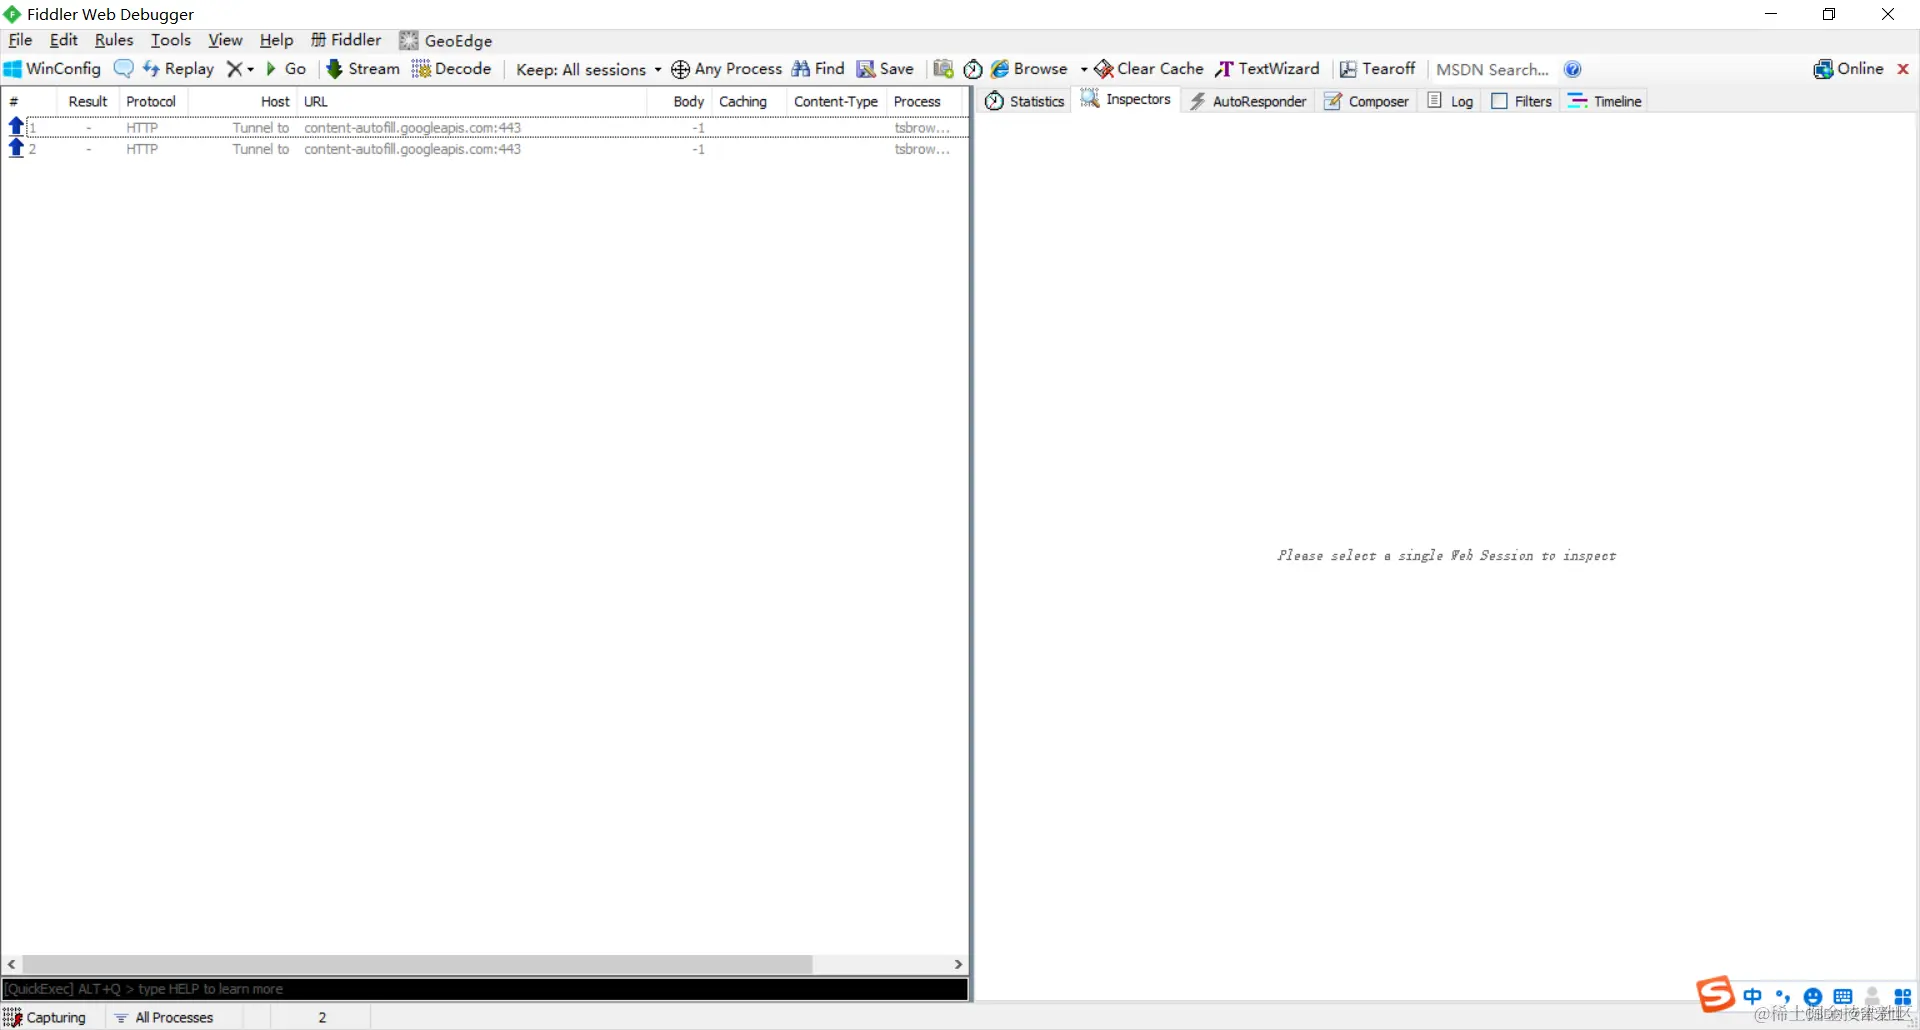1920x1030 pixels.
Task: Click the Sogou soft keyboard icon
Action: click(x=1843, y=997)
